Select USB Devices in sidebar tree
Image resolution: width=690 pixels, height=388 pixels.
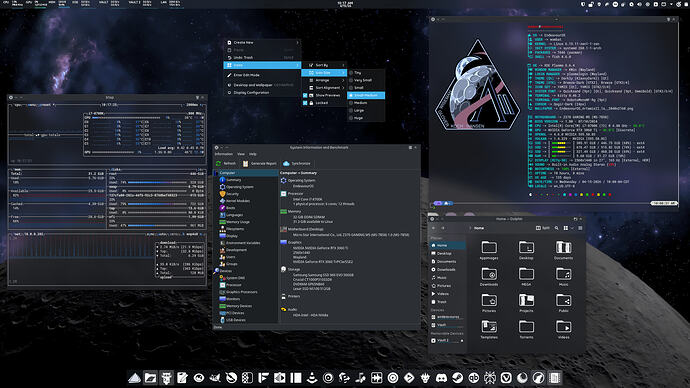click(x=232, y=320)
